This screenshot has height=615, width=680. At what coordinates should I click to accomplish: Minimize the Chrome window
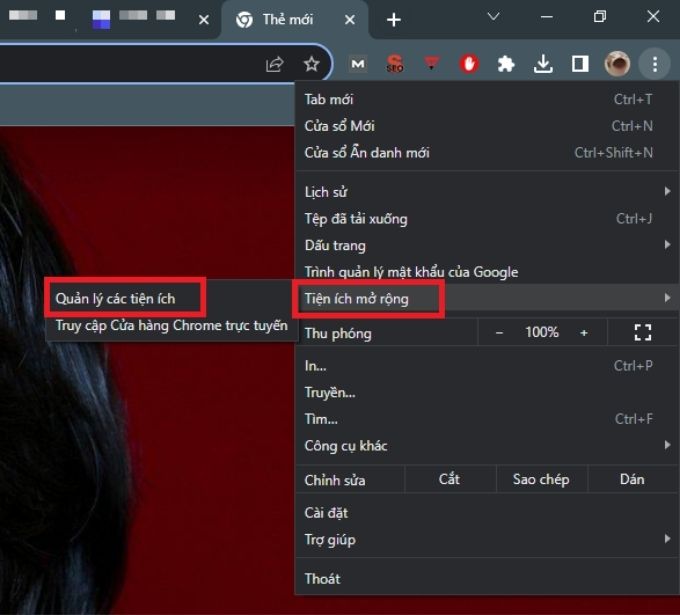[x=547, y=17]
